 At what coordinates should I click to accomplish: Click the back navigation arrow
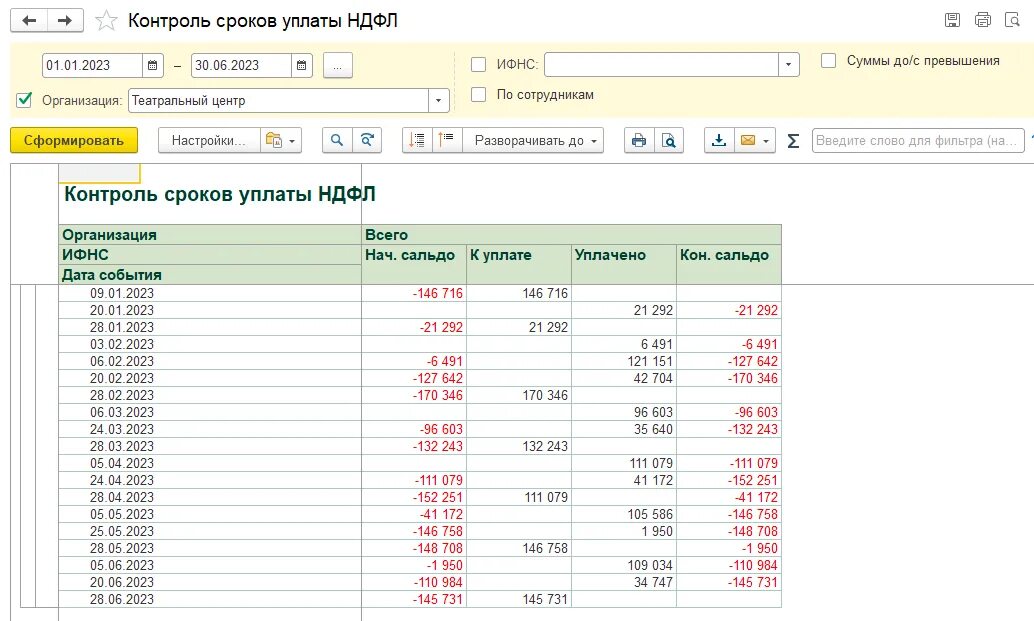coord(29,20)
